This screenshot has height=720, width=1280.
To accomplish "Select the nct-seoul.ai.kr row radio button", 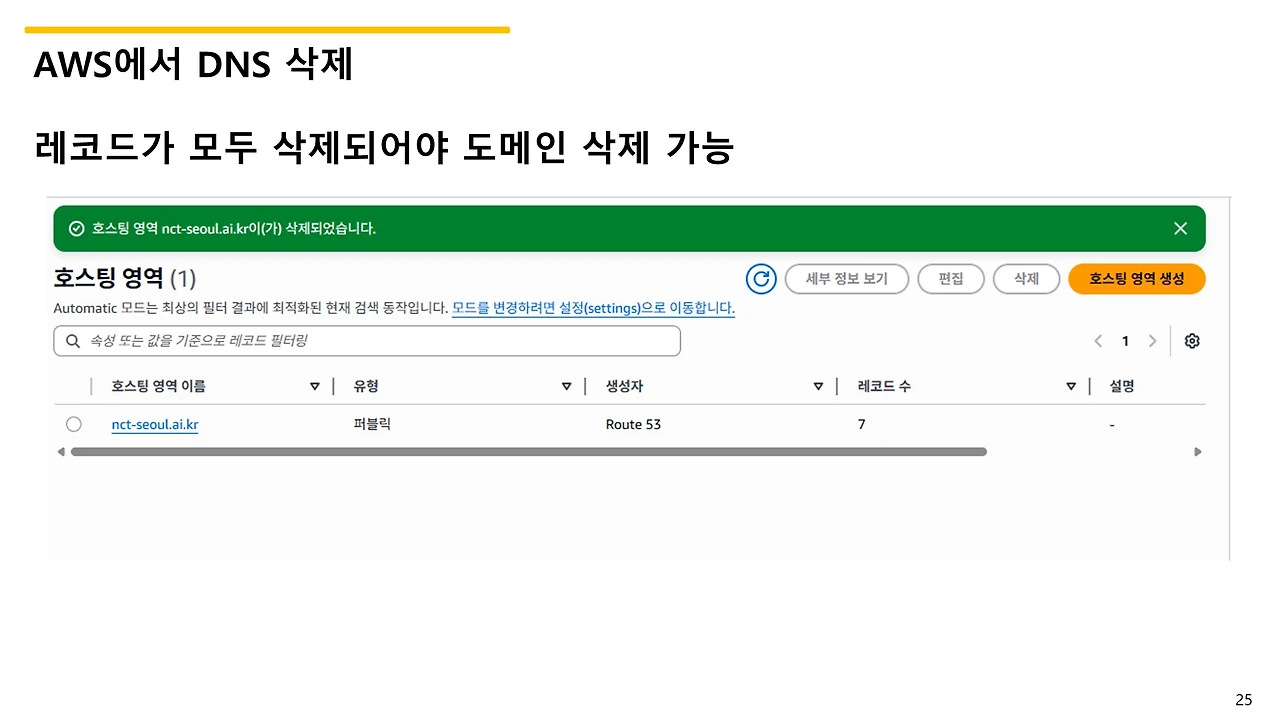I will (73, 424).
